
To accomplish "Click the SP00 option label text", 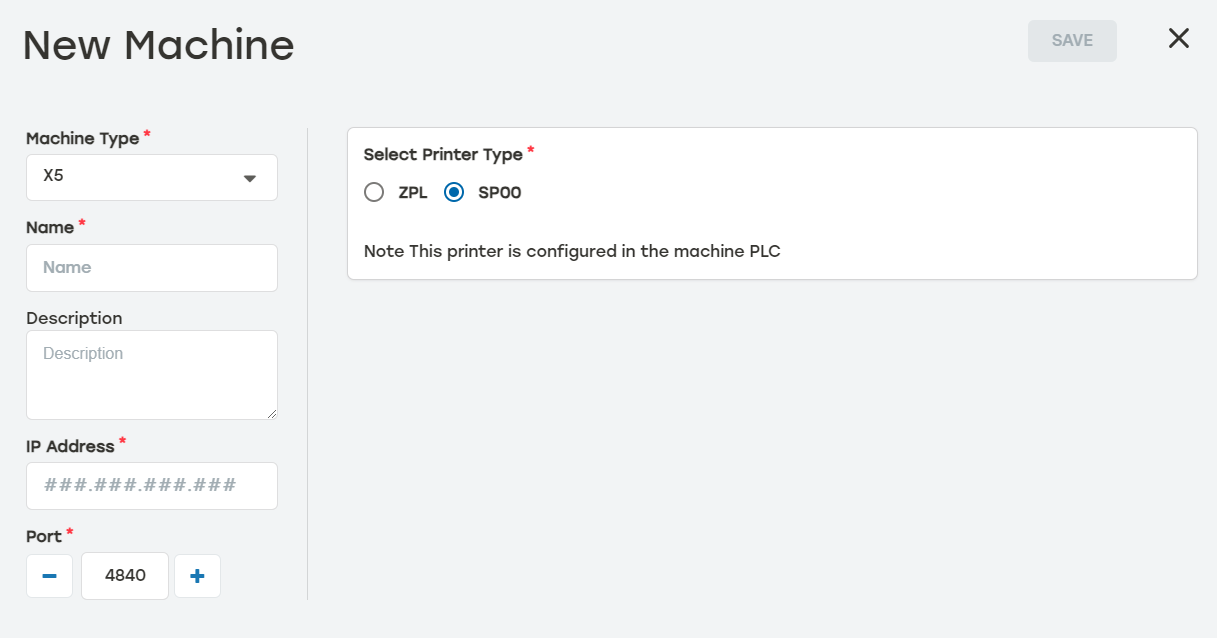I will [x=500, y=193].
